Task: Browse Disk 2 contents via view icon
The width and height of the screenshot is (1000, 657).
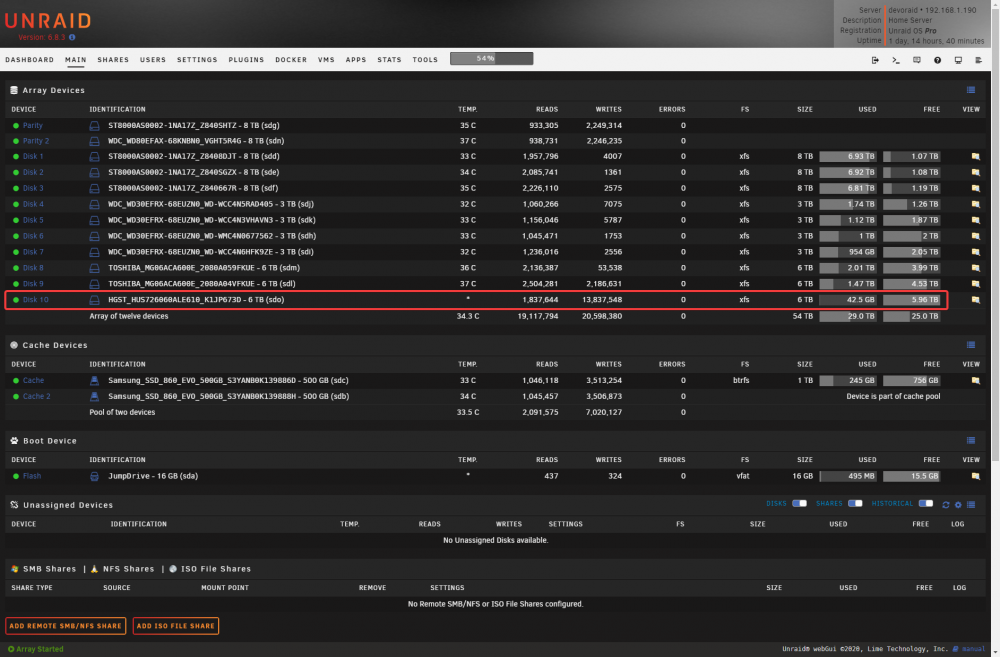Action: (975, 172)
